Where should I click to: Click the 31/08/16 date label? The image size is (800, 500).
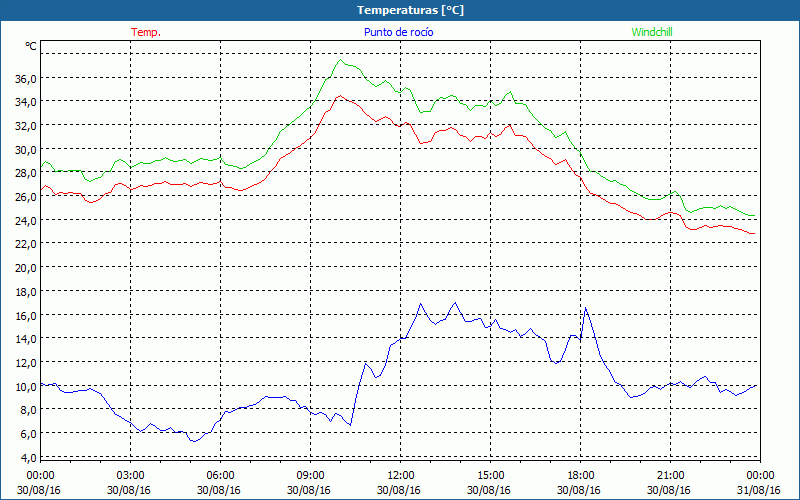click(759, 490)
